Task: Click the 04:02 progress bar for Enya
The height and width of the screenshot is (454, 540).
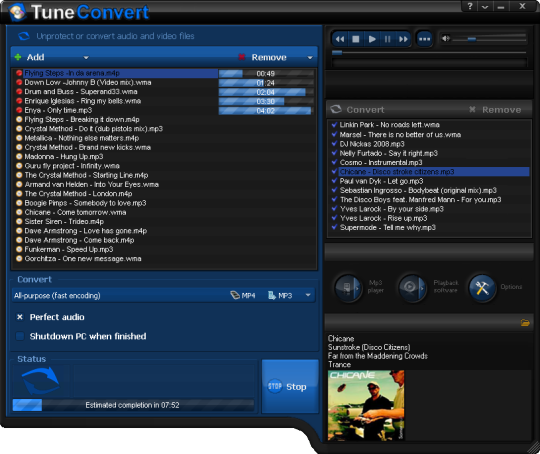Action: tap(266, 111)
